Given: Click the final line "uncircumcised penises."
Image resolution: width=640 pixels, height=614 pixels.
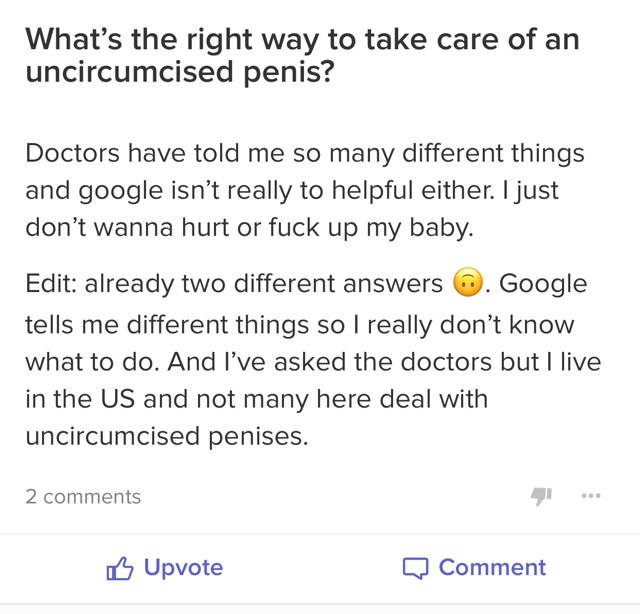Looking at the screenshot, I should tap(167, 436).
